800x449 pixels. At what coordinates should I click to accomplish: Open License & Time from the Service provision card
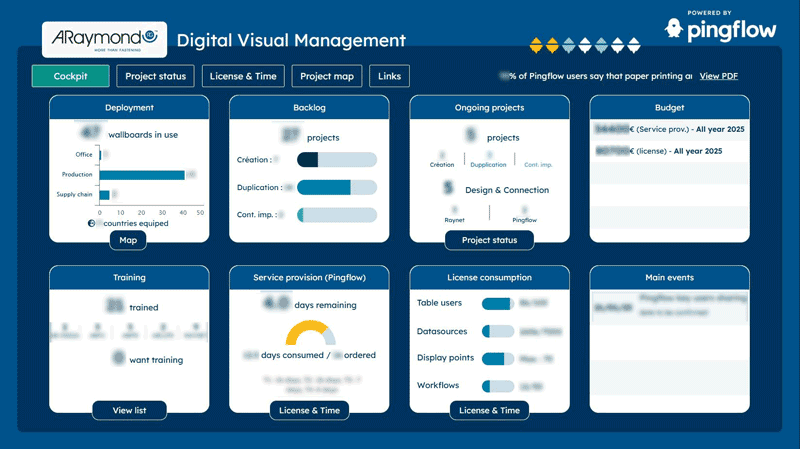point(309,410)
